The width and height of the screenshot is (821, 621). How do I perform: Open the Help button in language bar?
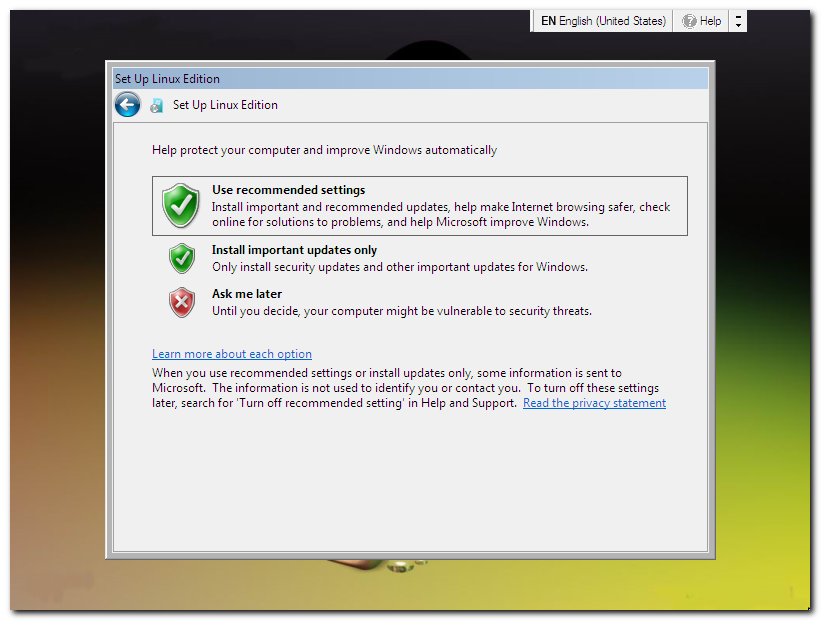[x=701, y=21]
